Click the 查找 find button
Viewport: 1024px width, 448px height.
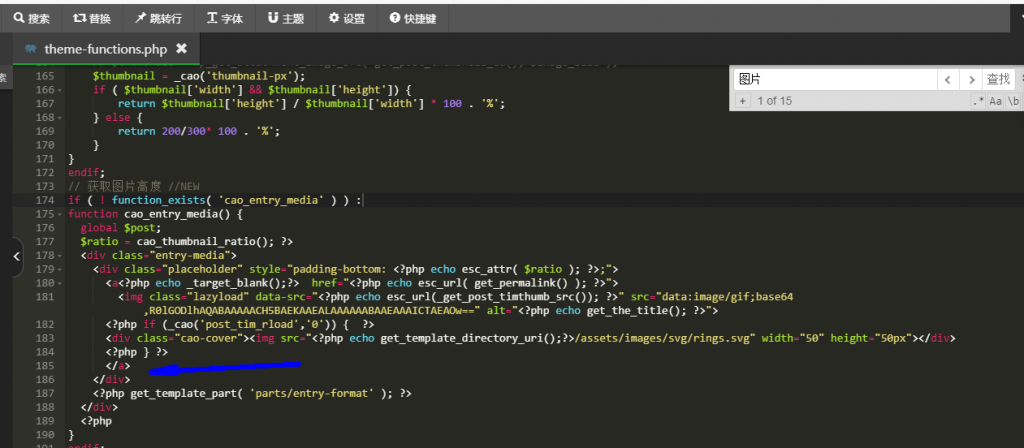(x=998, y=79)
